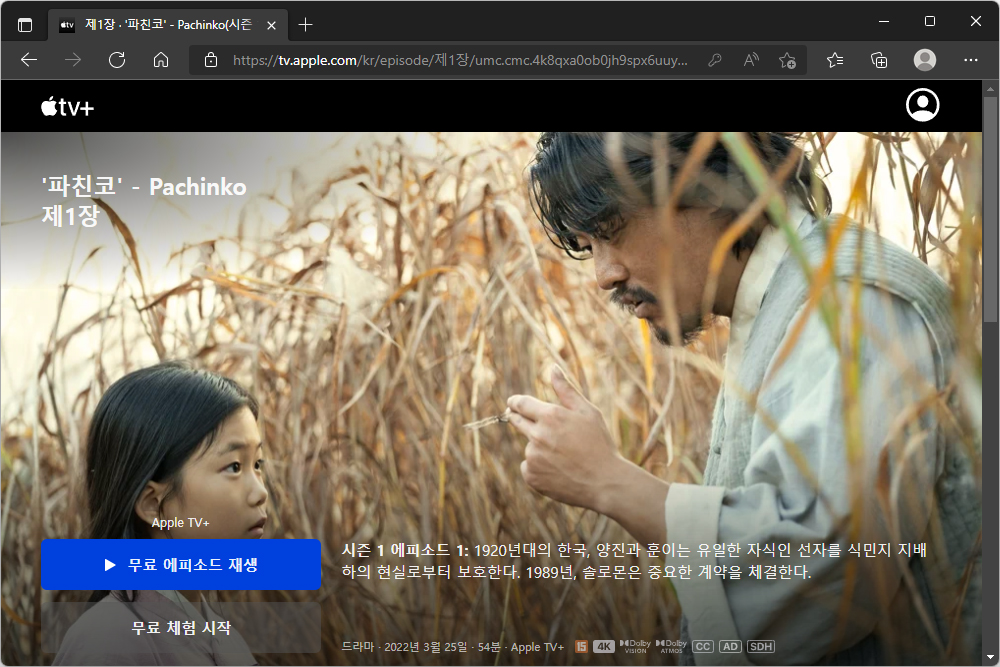1000x667 pixels.
Task: Go back to previous page
Action: pos(29,60)
